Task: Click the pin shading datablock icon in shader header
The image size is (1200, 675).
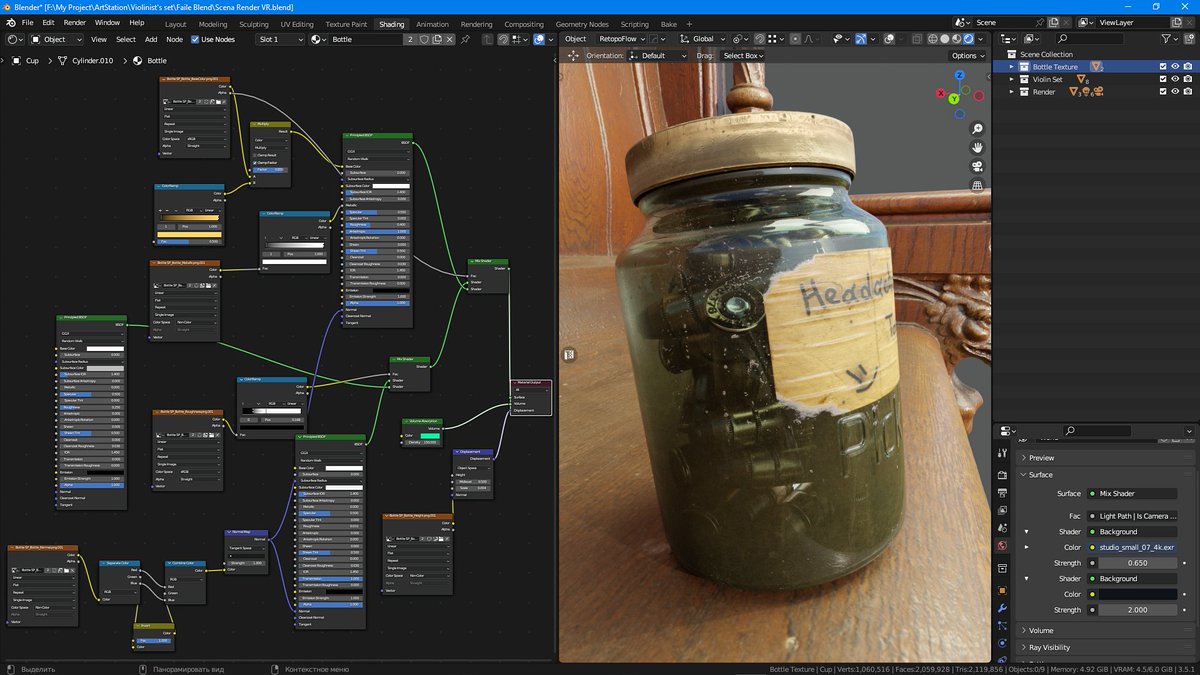Action: point(466,39)
